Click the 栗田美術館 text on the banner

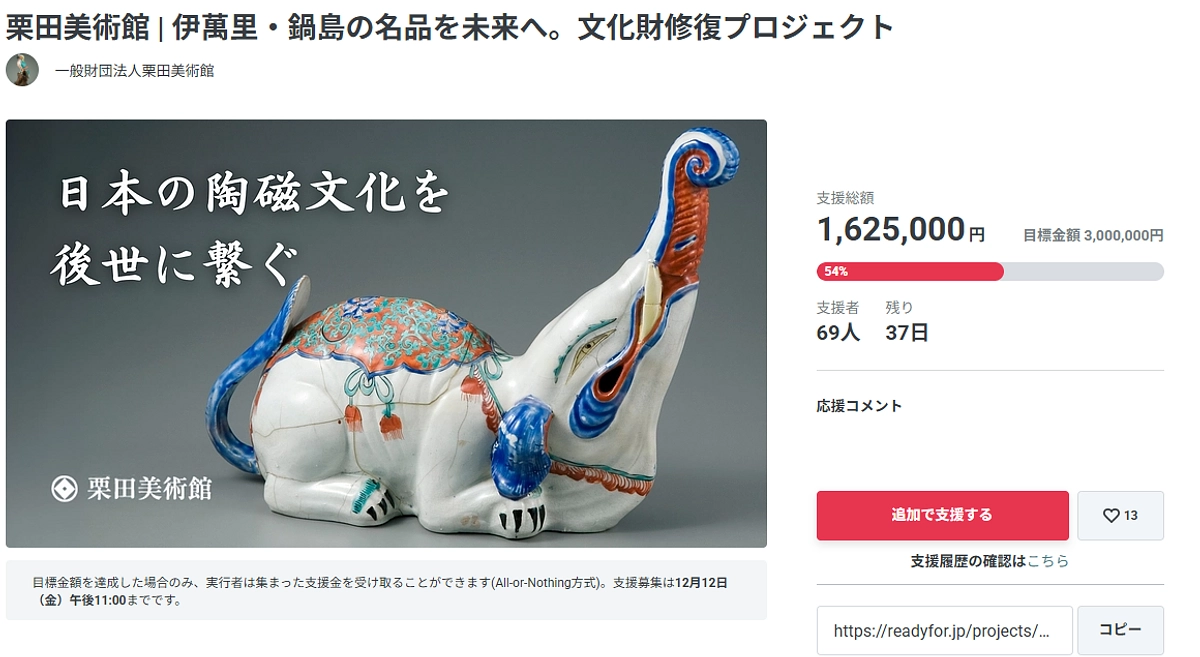tap(150, 489)
